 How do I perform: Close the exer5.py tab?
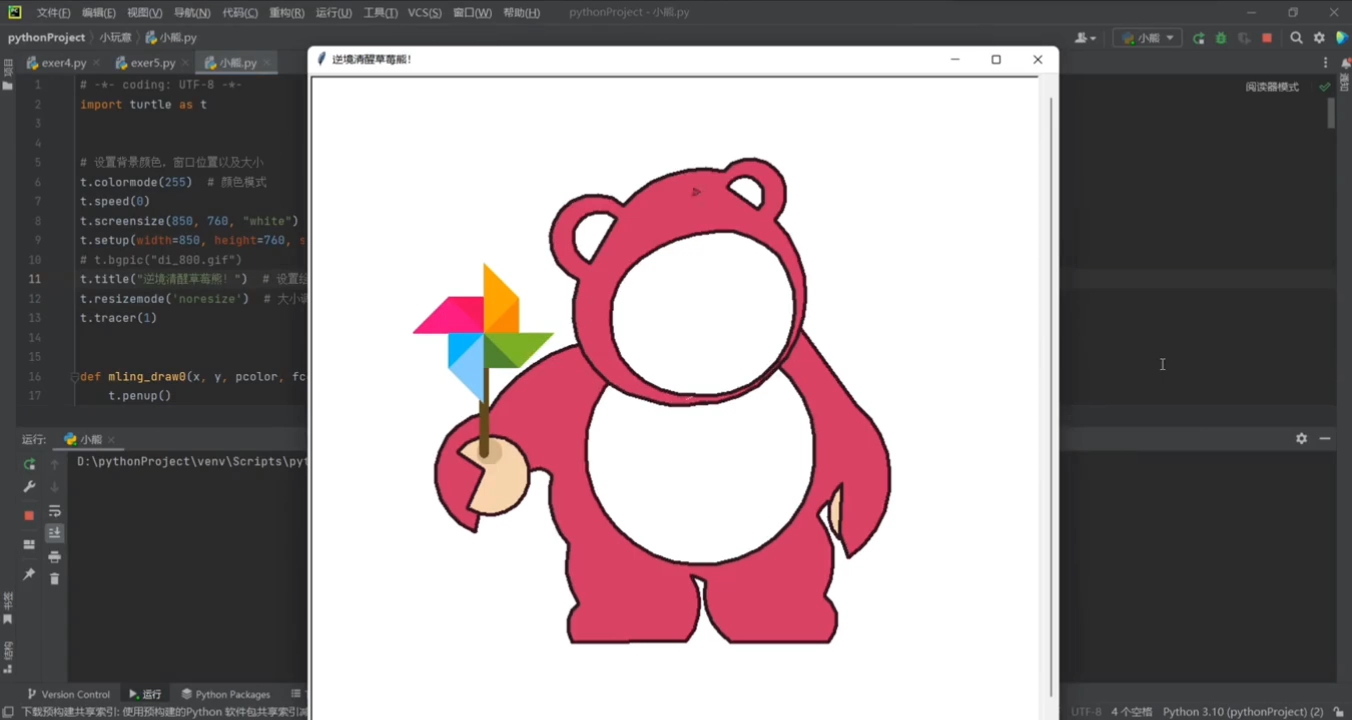point(185,63)
